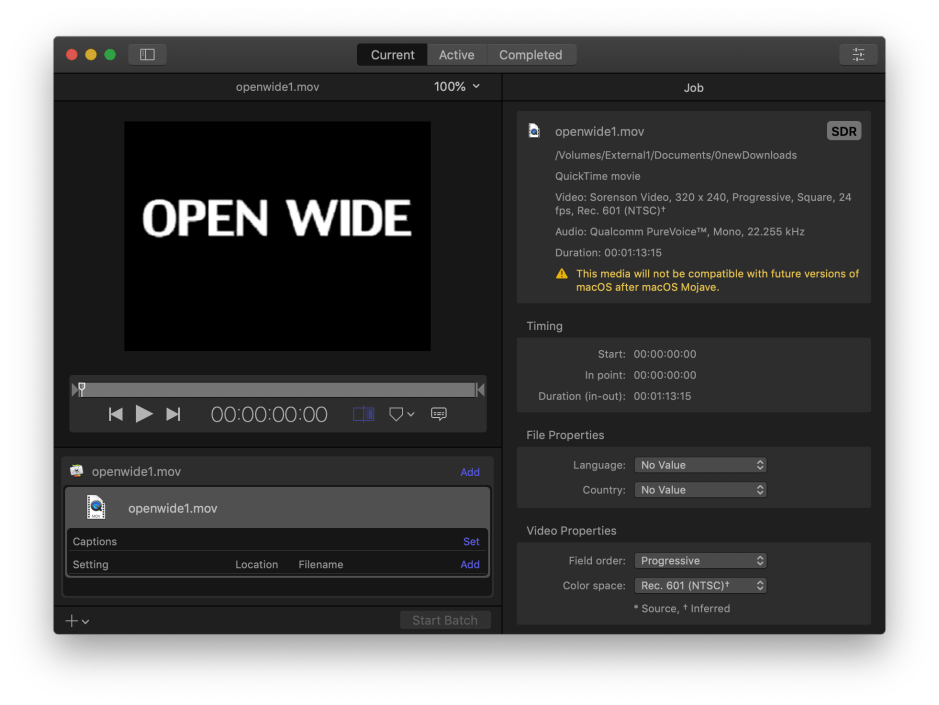
Task: Open the add menu with the plus icon
Action: [75, 620]
